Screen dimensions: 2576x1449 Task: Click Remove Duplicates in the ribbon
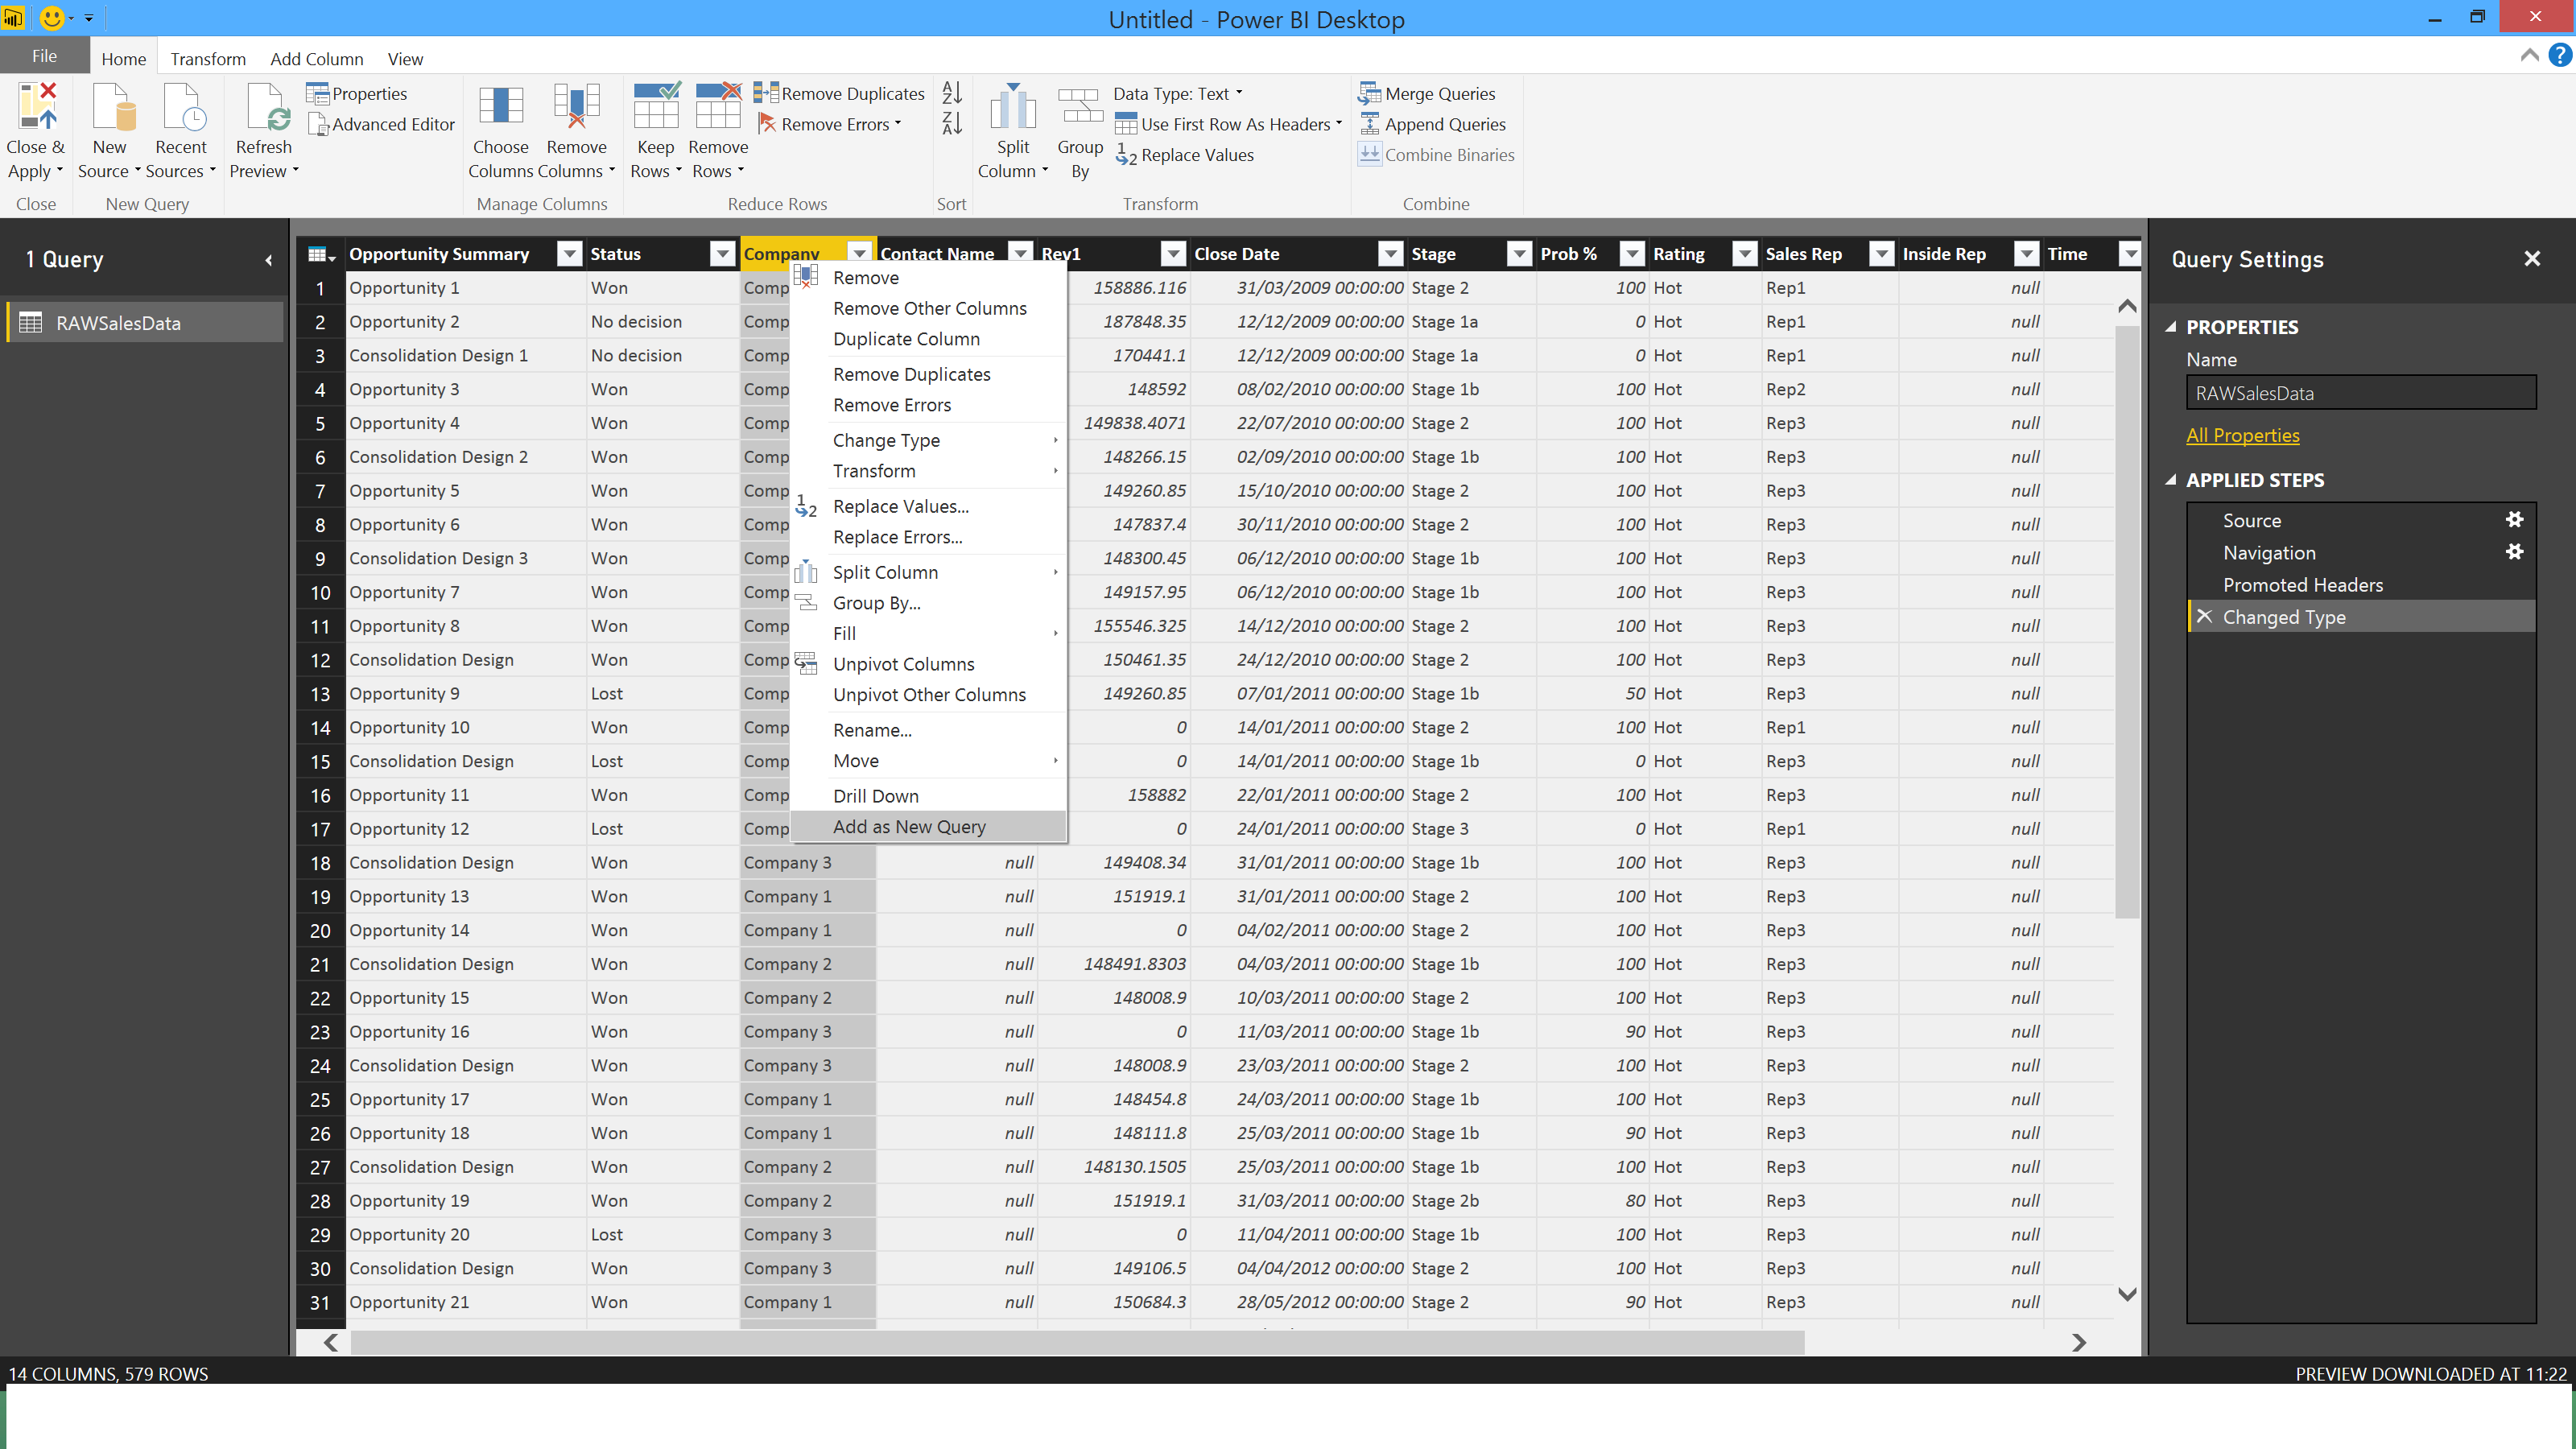click(x=840, y=93)
